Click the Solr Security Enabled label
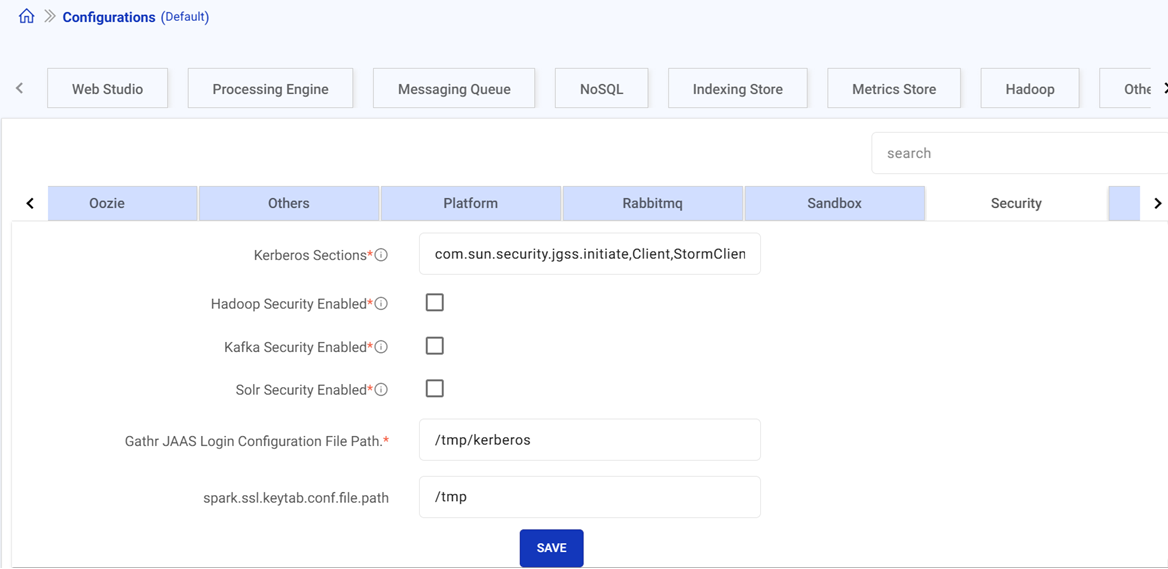Screen dimensions: 1168x569 303,390
